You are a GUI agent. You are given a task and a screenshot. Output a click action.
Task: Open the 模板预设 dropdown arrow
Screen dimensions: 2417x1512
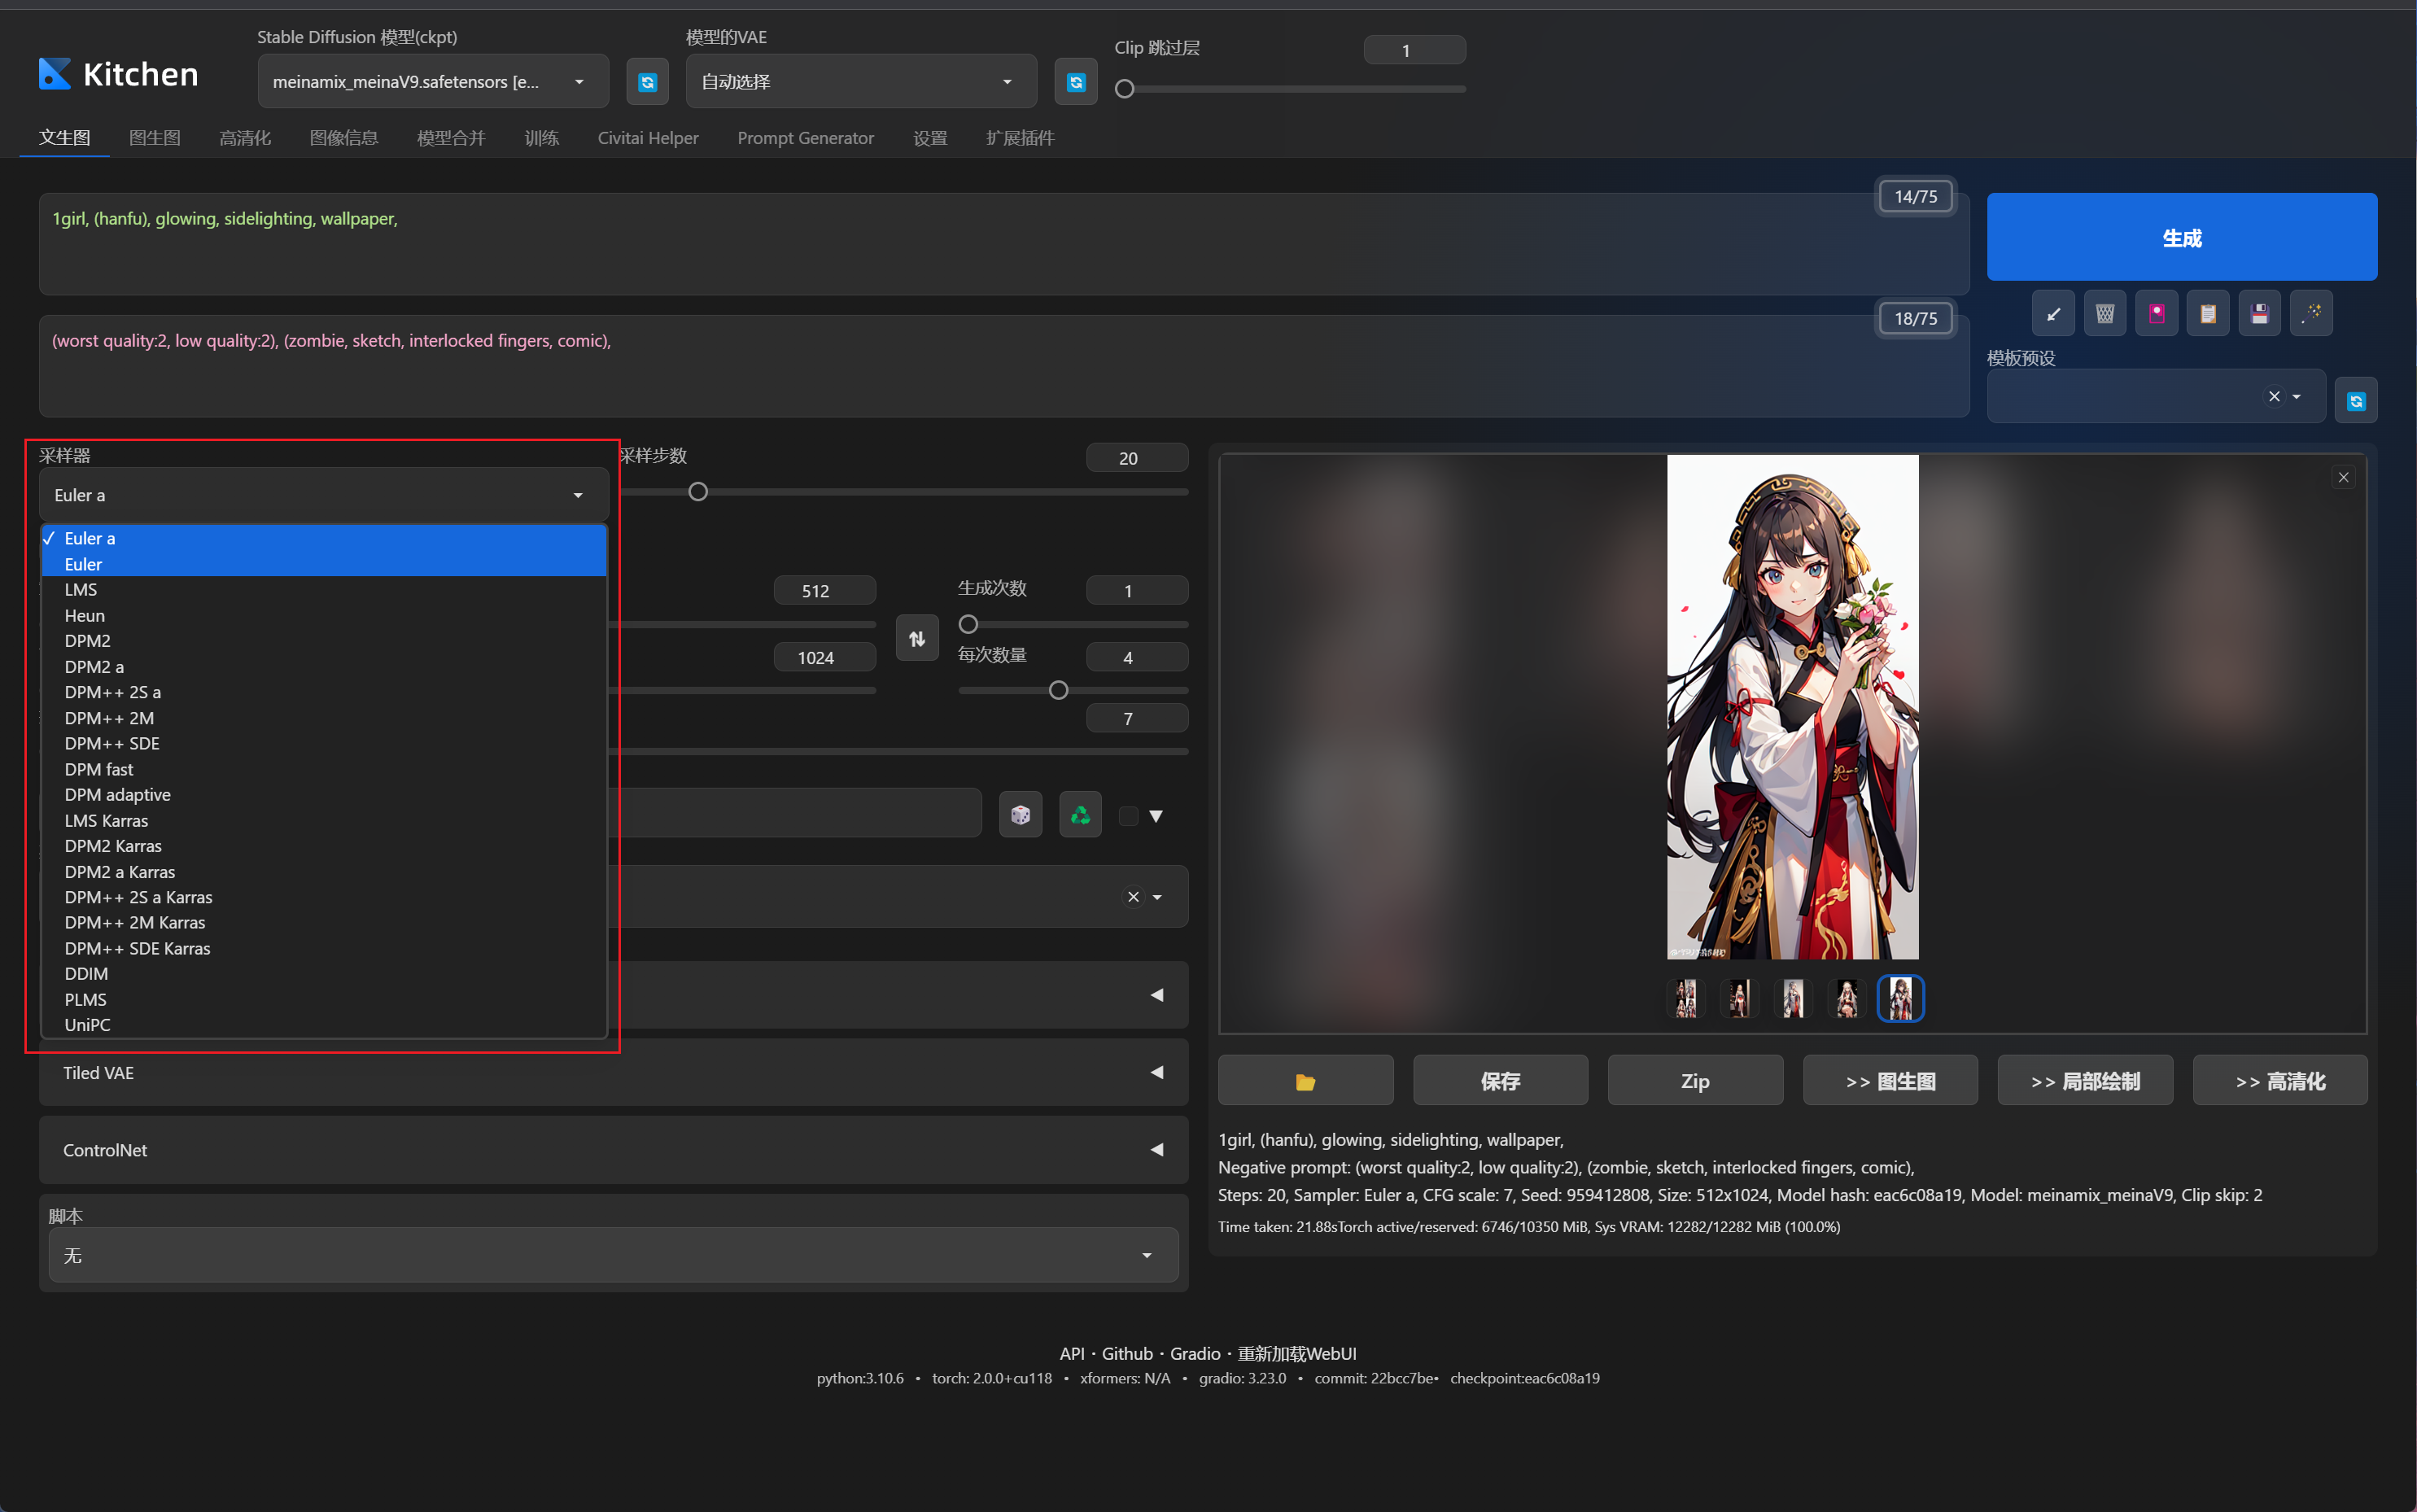tap(2296, 397)
